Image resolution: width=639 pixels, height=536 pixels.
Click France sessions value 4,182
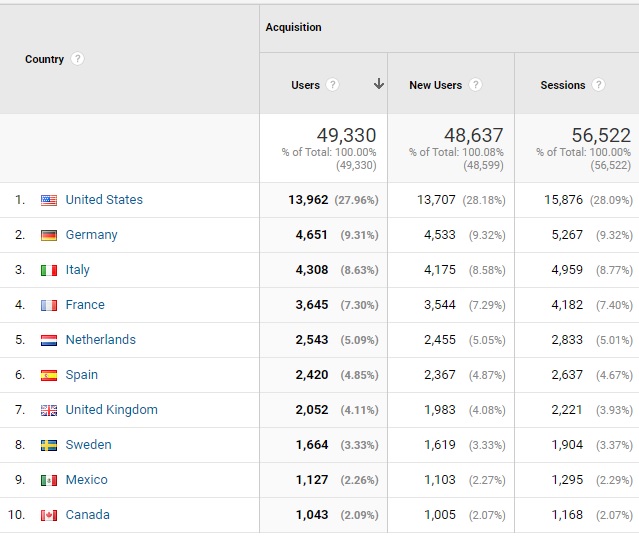(567, 305)
